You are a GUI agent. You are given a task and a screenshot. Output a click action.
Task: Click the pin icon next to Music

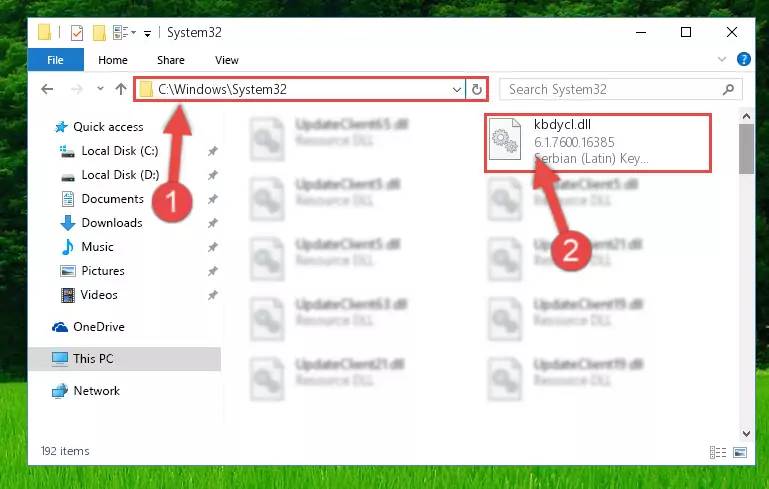(x=212, y=247)
